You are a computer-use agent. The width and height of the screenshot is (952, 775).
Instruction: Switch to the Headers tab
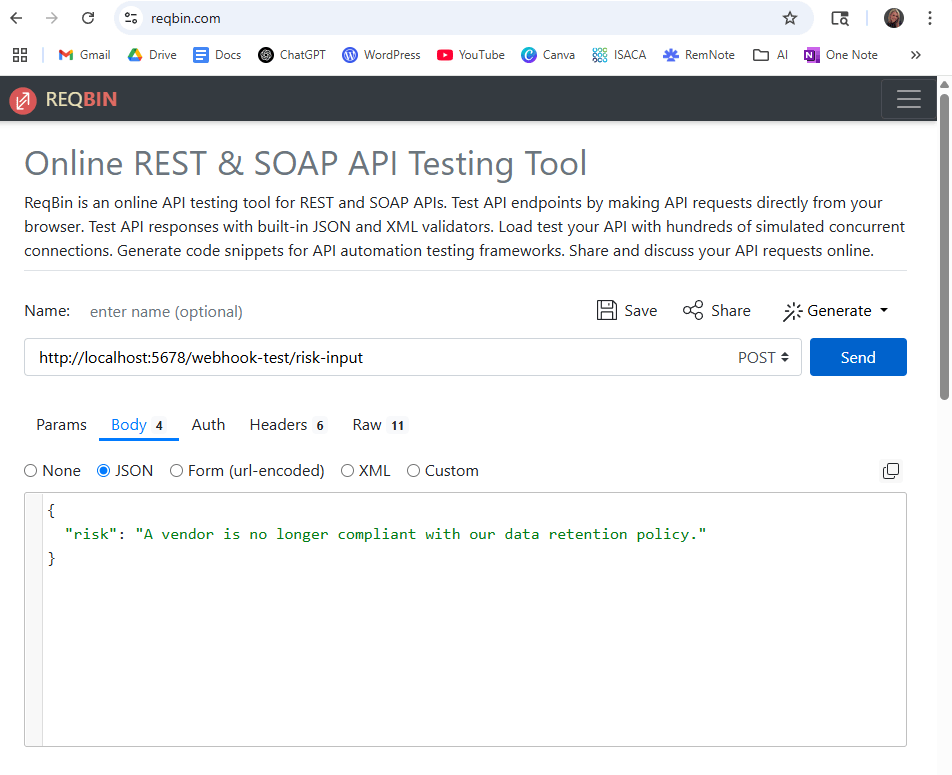[287, 425]
